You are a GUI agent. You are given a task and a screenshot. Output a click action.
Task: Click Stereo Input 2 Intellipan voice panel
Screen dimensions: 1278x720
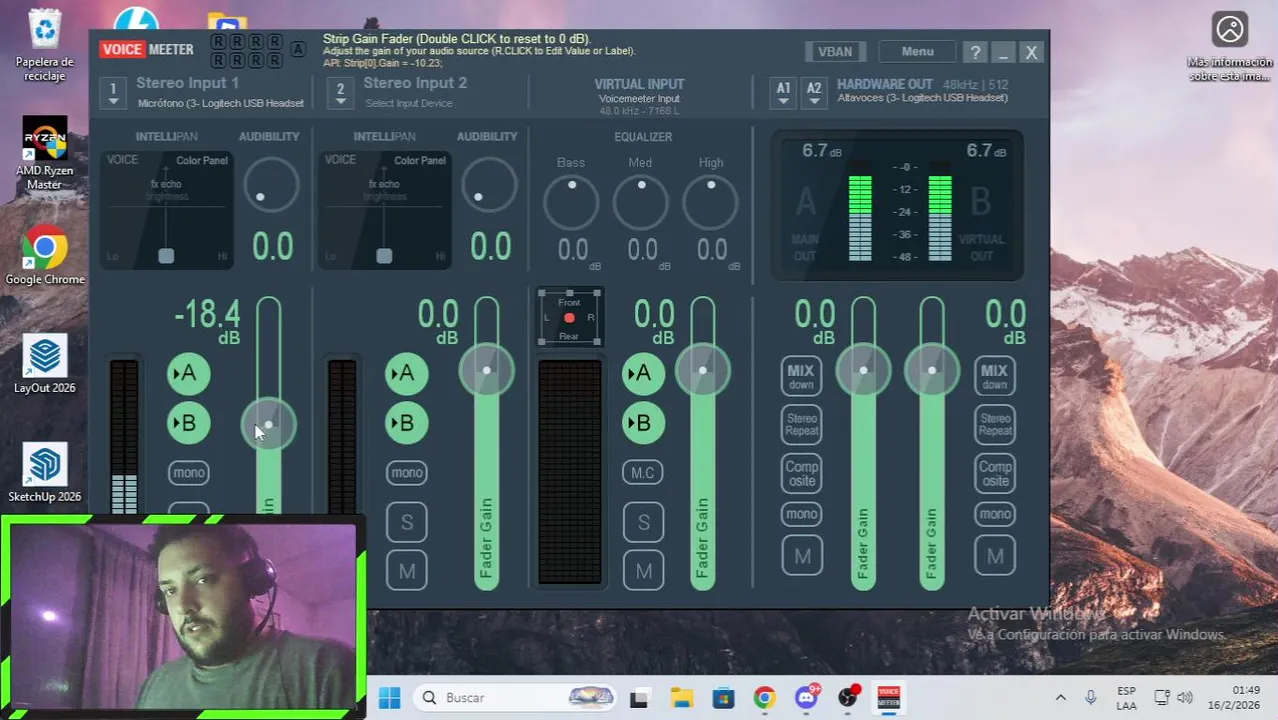point(384,210)
